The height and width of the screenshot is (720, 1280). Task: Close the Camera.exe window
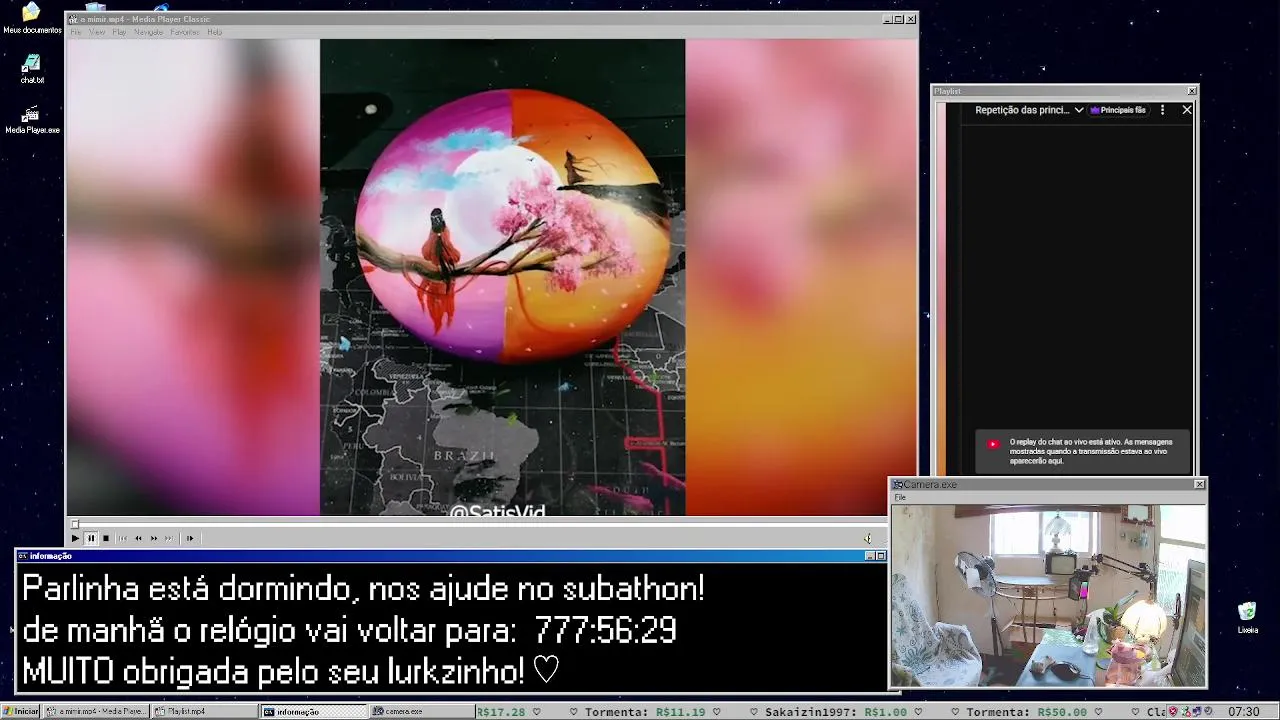coord(1199,484)
